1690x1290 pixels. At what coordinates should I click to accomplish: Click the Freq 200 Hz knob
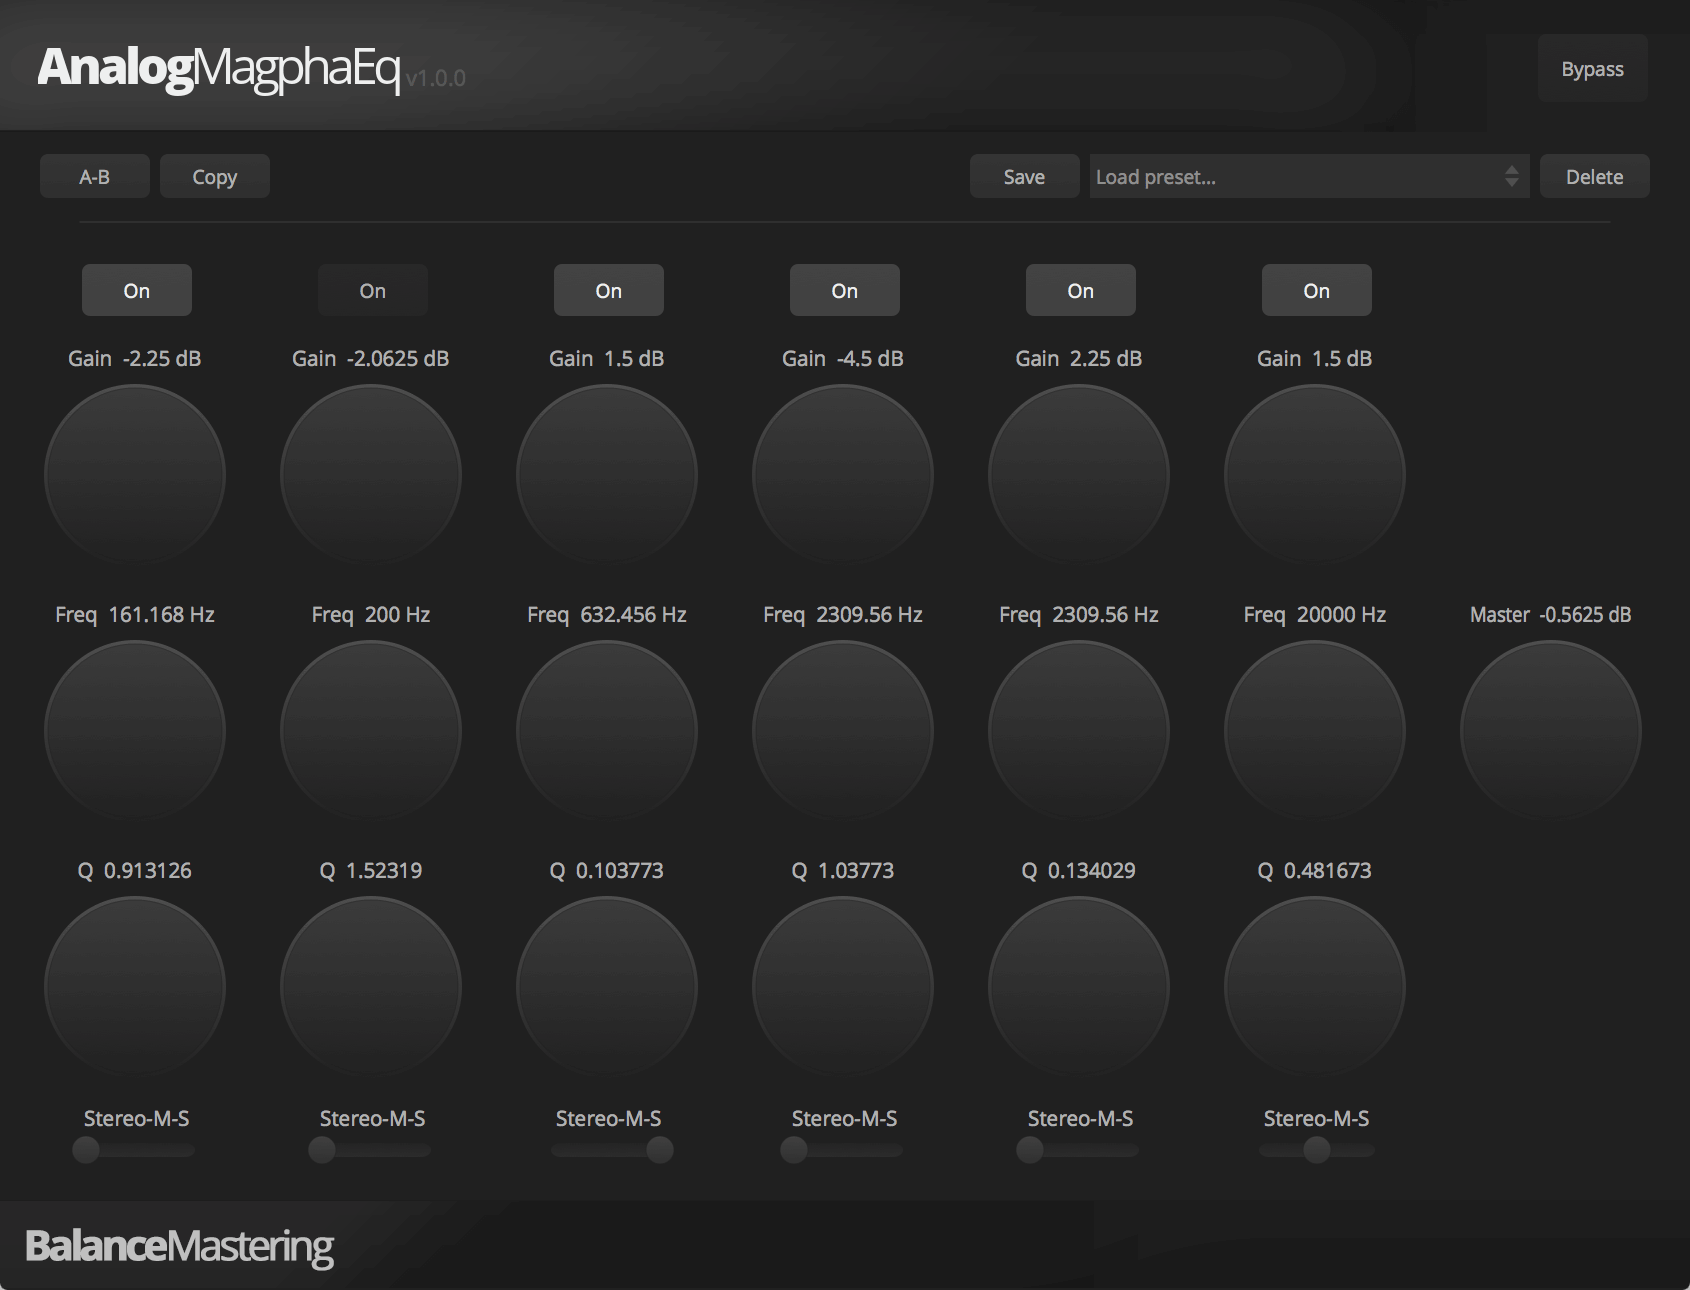371,731
